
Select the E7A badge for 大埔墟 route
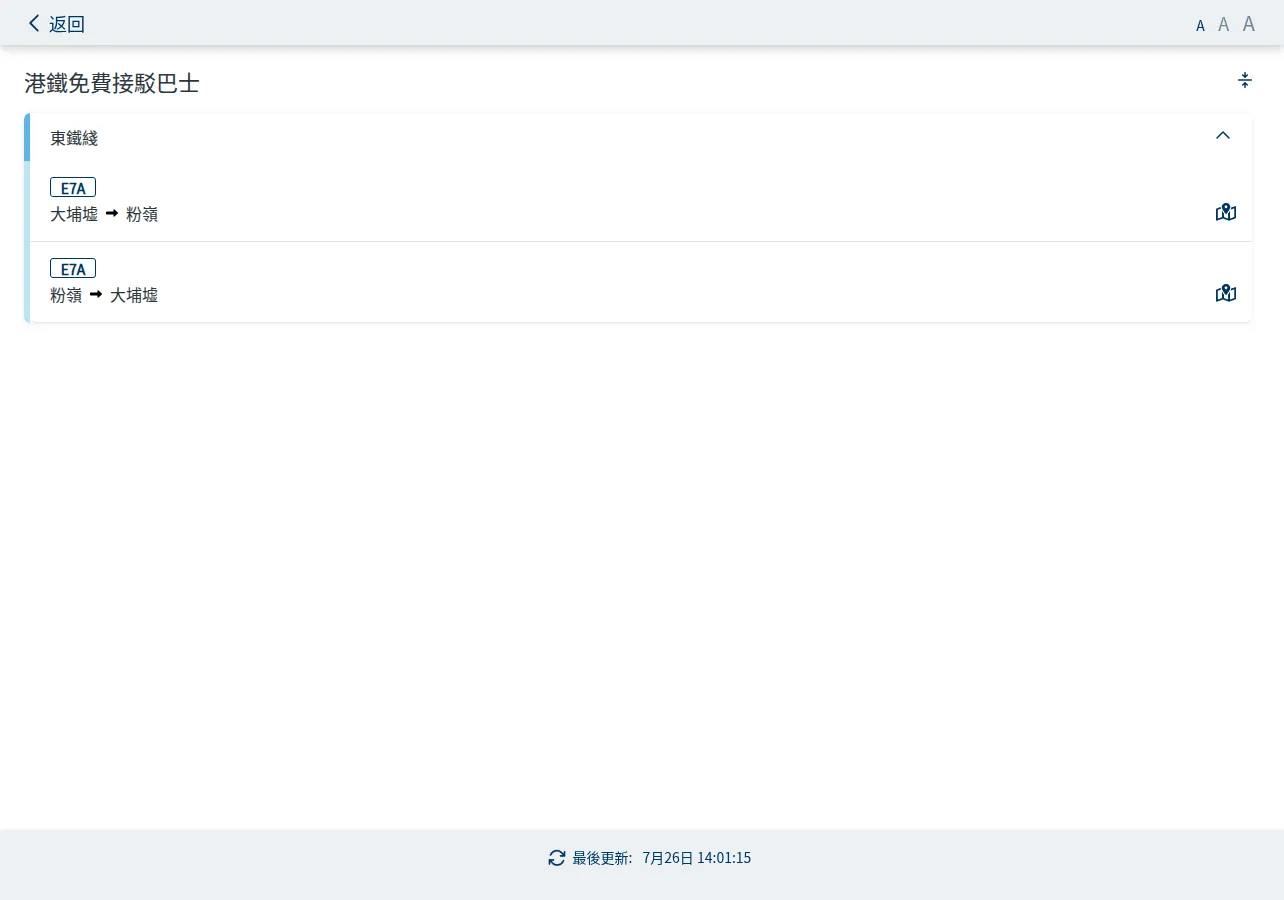click(73, 187)
